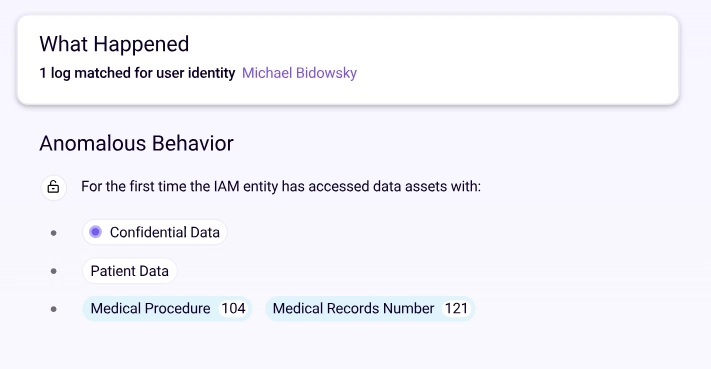Viewport: 711px width, 369px height.
Task: Select the Patient Data tag
Action: pos(130,271)
